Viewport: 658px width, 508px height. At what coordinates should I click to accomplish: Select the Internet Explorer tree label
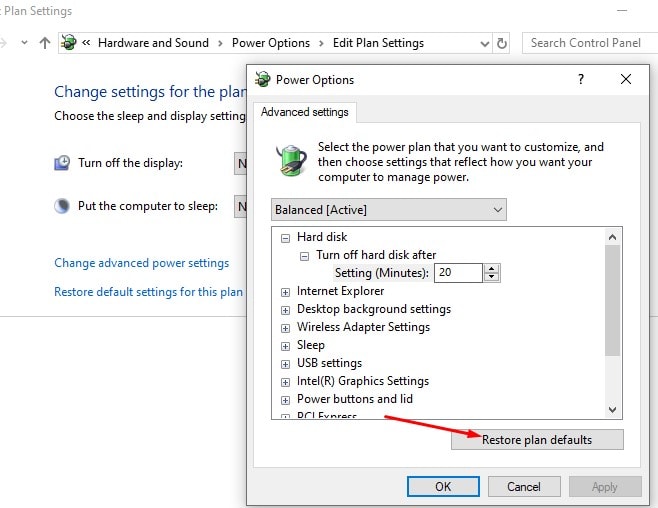coord(340,291)
